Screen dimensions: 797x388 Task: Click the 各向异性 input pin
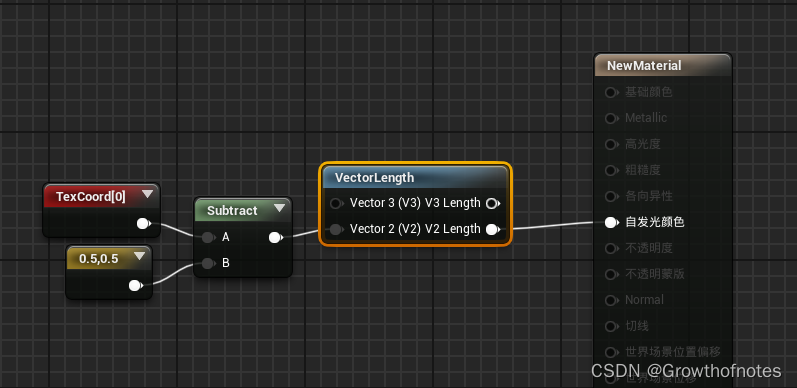[x=611, y=196]
